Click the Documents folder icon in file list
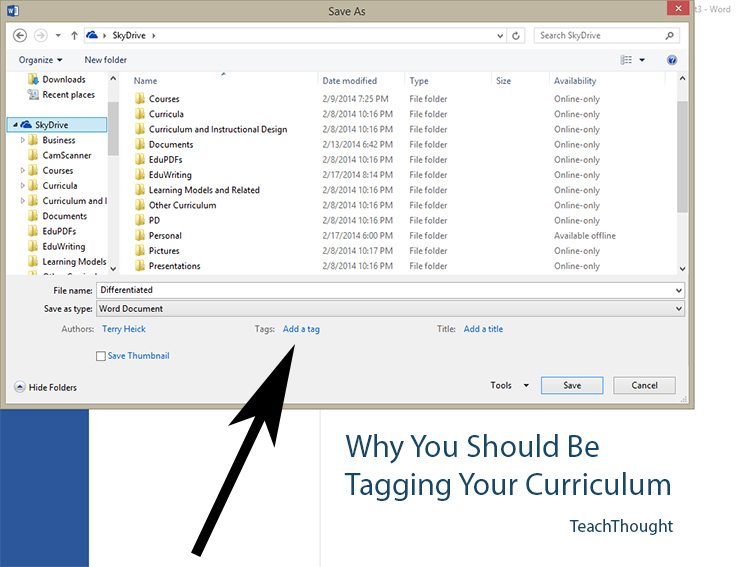Screen dimensions: 756x567 point(140,145)
